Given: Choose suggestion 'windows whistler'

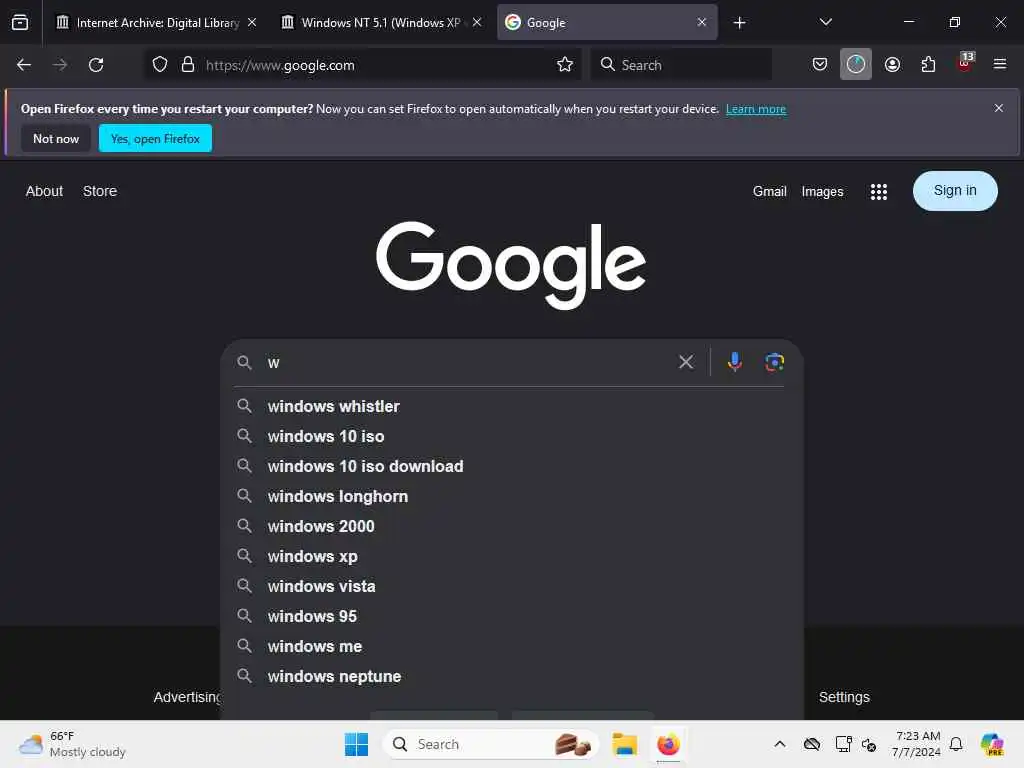Looking at the screenshot, I should [x=510, y=406].
